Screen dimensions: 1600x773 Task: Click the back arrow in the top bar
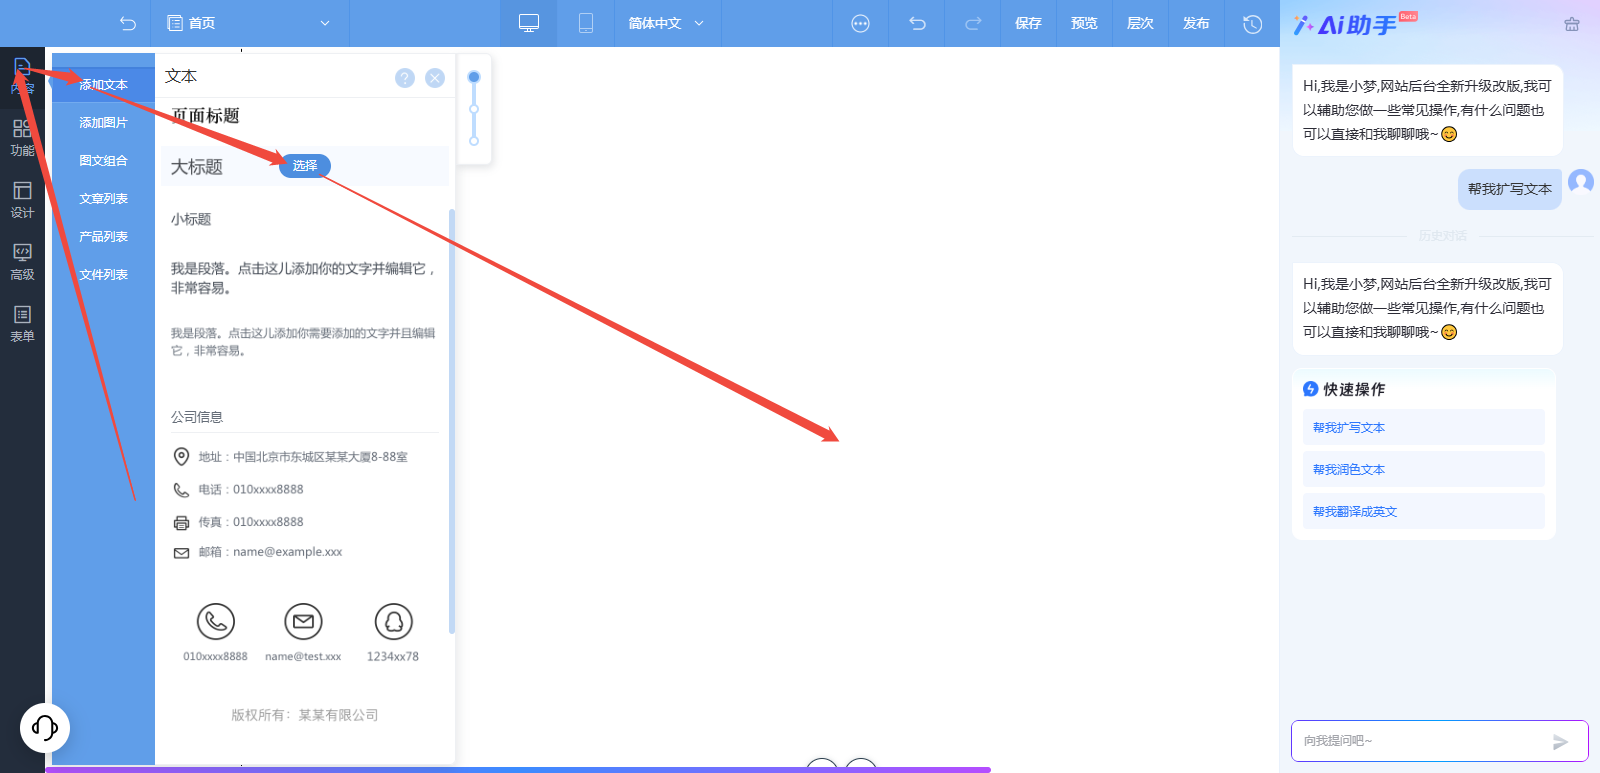click(128, 23)
